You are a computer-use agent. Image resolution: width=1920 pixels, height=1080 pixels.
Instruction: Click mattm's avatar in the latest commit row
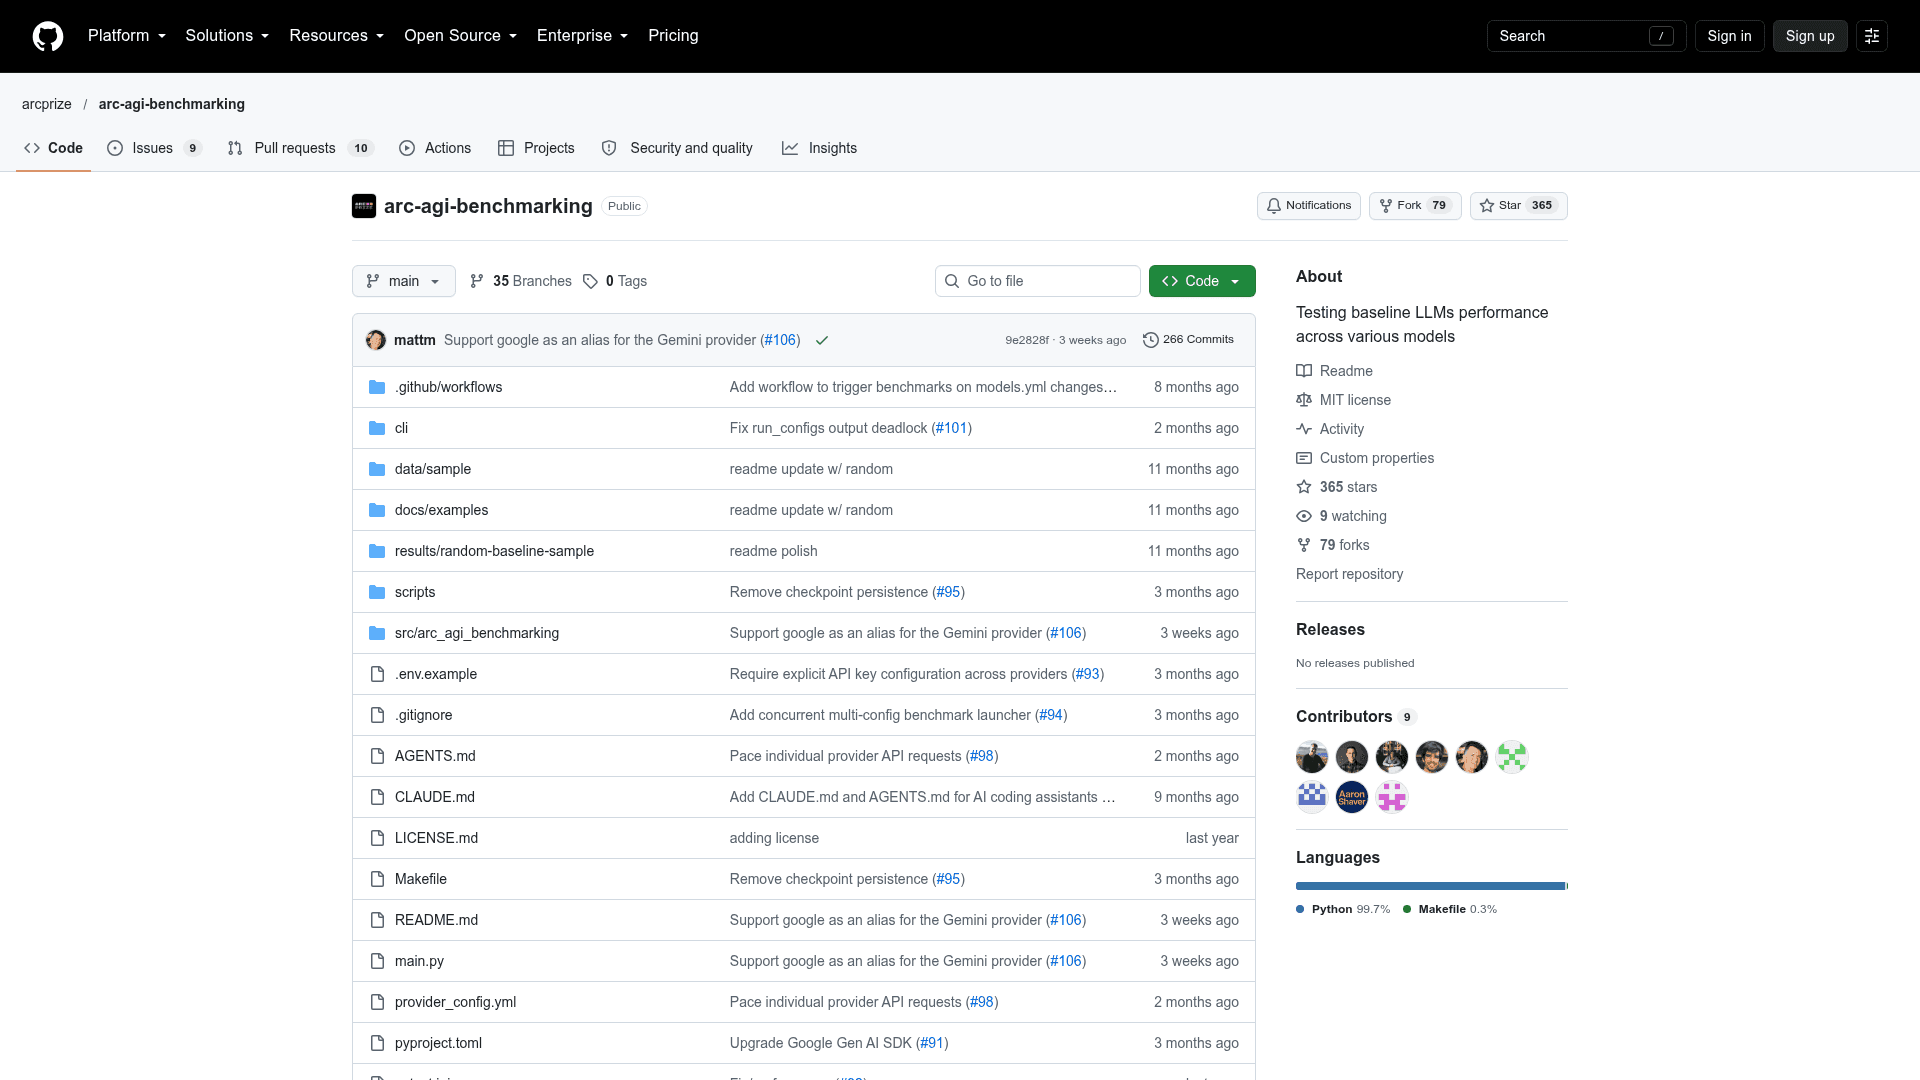coord(376,340)
